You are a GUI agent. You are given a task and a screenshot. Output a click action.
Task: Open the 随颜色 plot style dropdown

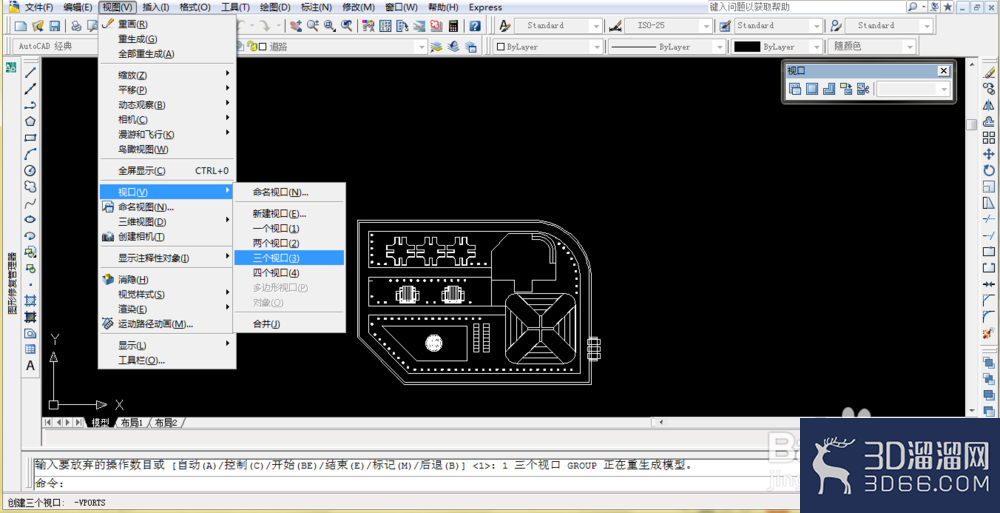[872, 47]
